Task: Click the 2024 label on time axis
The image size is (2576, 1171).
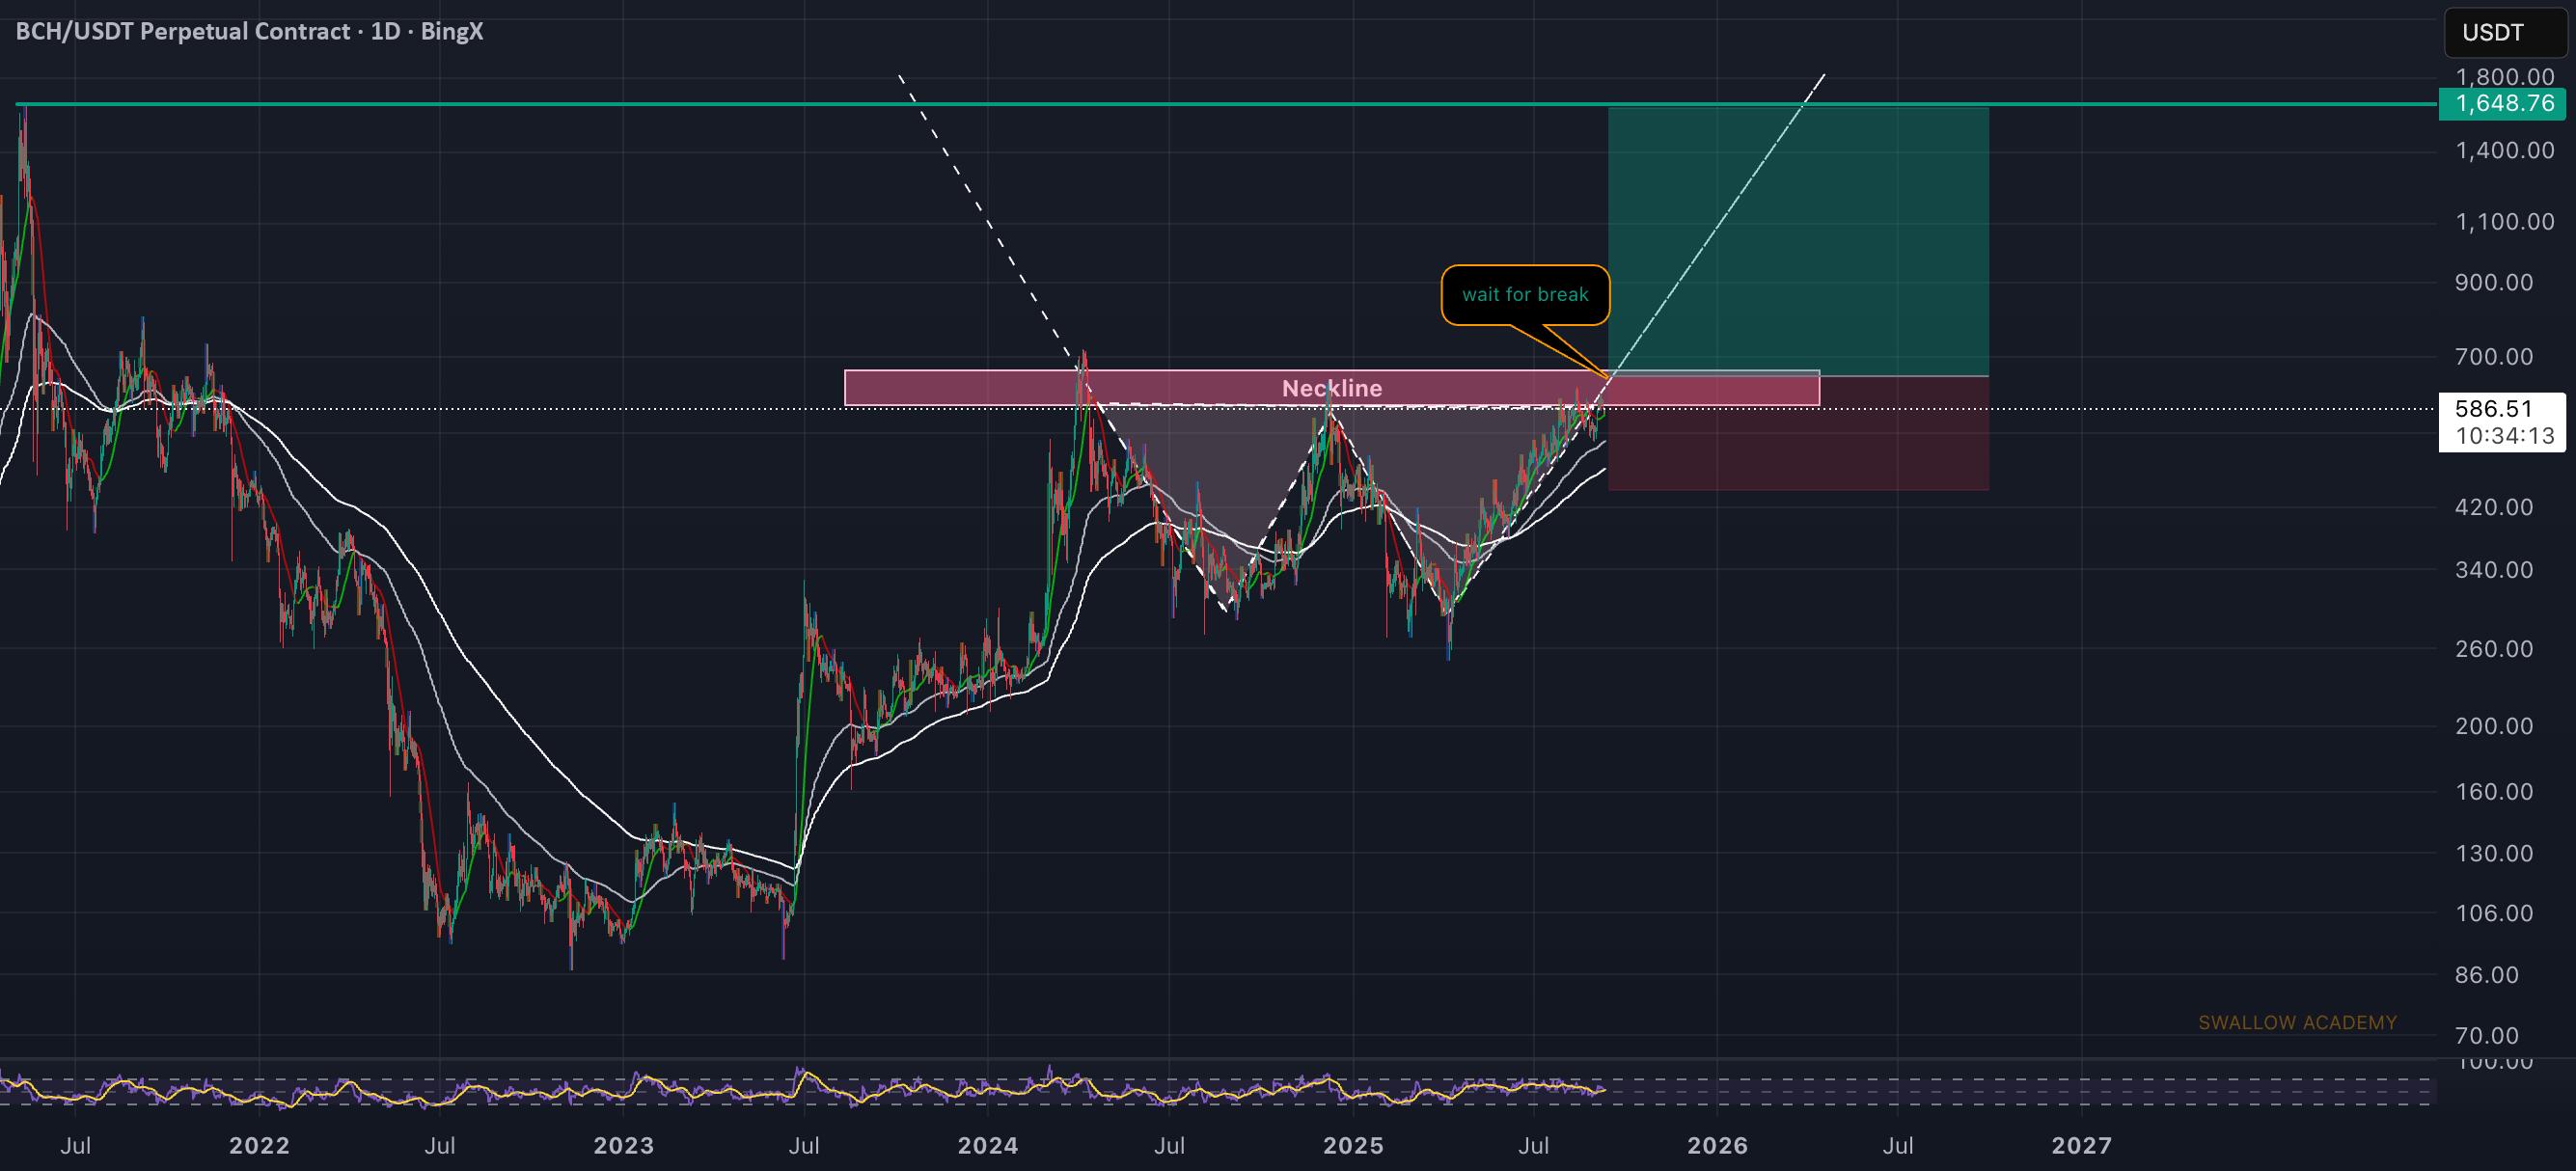Action: tap(988, 1145)
